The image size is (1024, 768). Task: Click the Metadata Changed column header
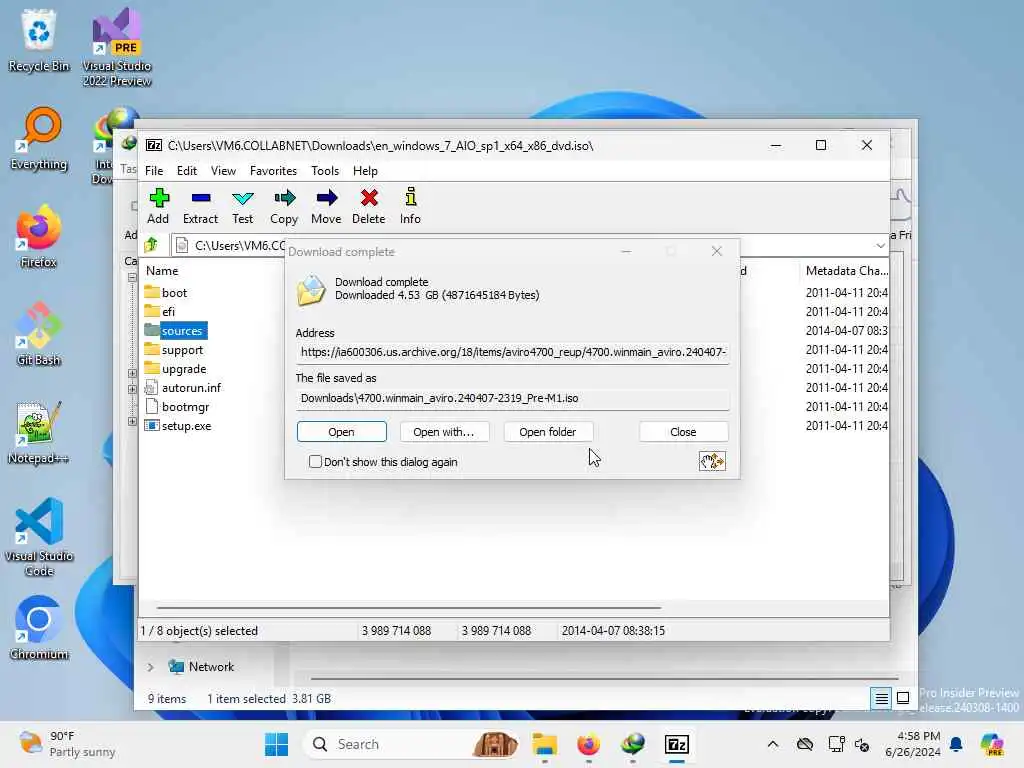click(x=846, y=270)
